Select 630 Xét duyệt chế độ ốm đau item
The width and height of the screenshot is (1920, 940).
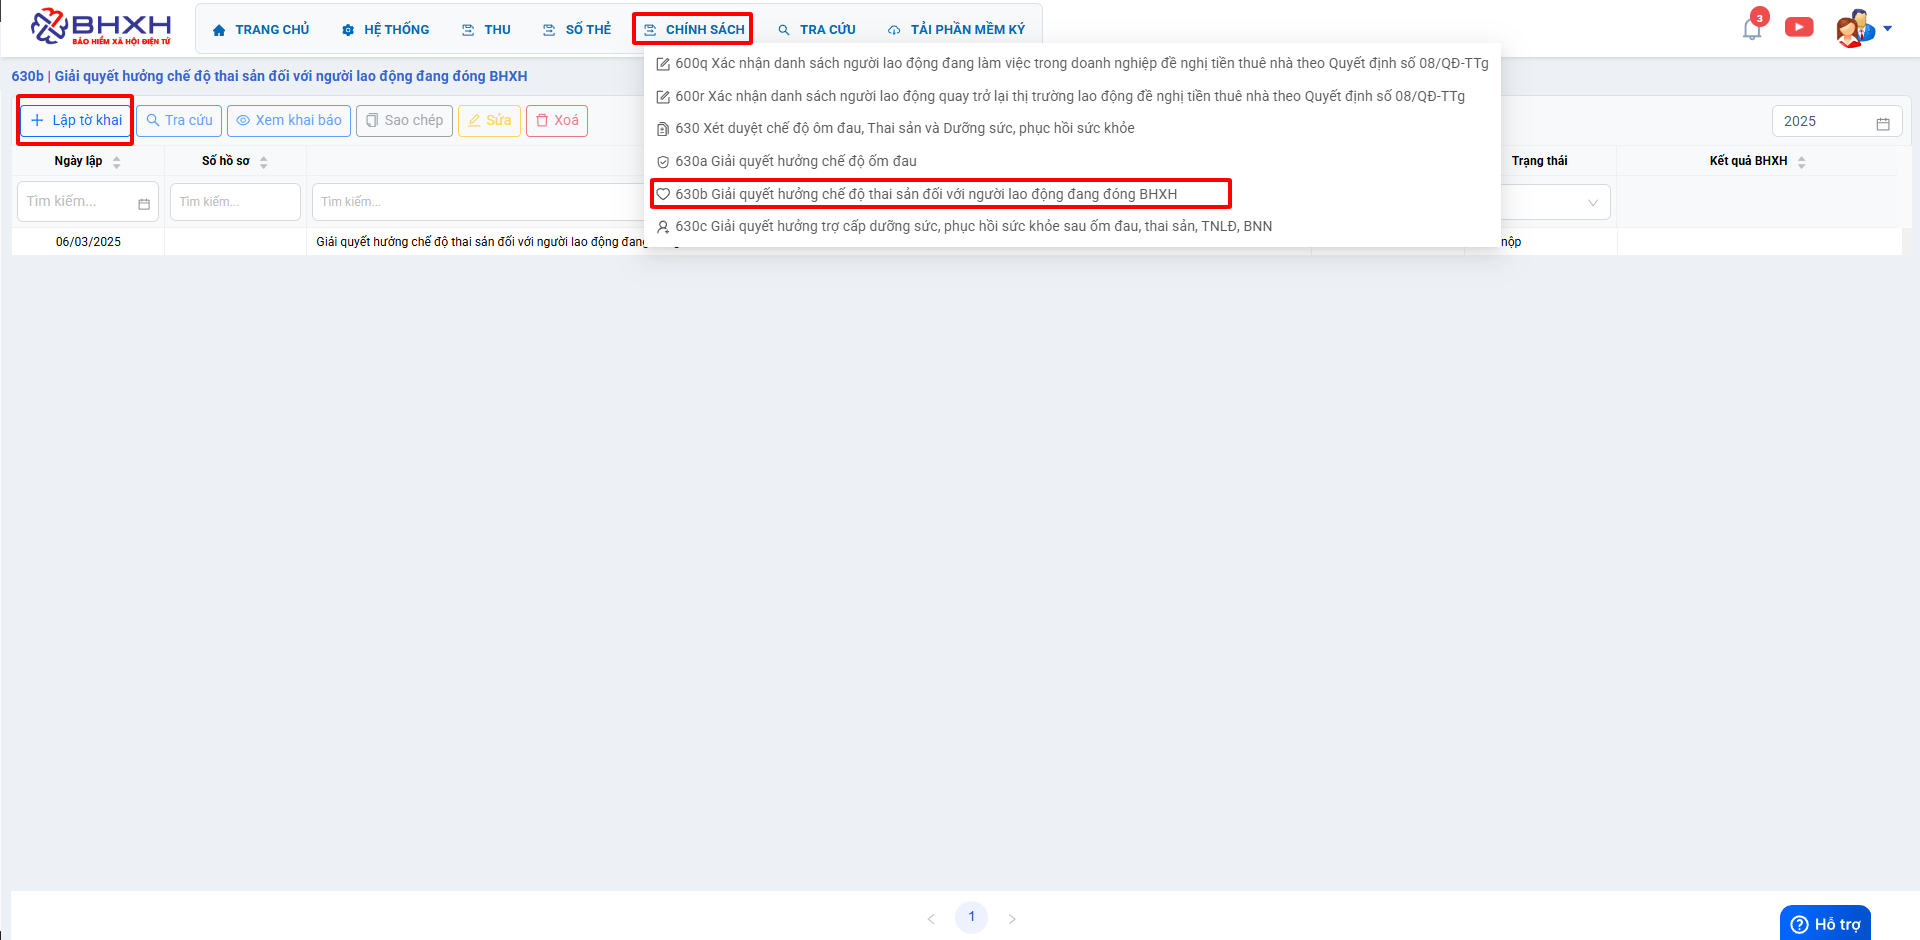[1072, 128]
